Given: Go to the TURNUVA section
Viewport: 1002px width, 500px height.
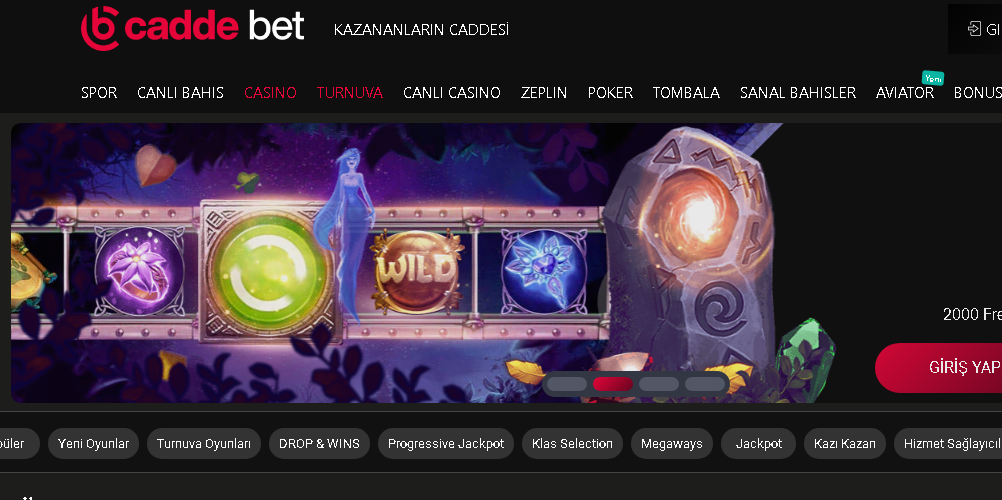Looking at the screenshot, I should click(350, 93).
